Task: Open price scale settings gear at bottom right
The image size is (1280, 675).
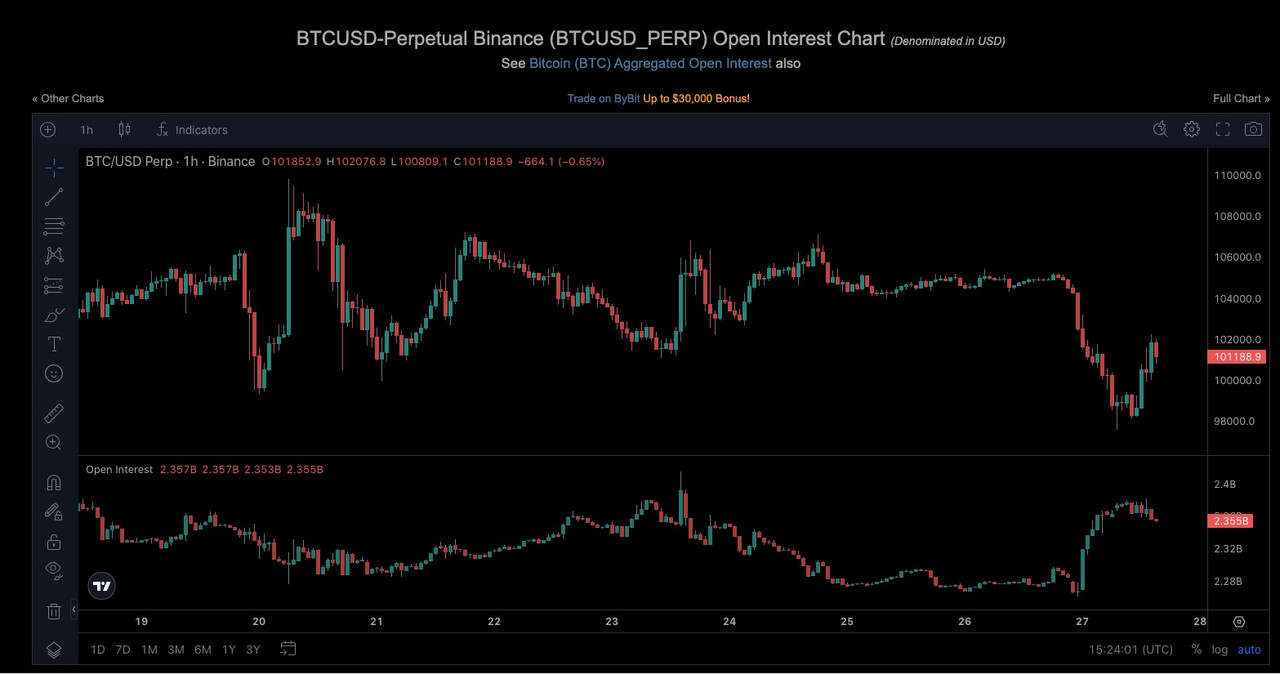Action: tap(1239, 621)
